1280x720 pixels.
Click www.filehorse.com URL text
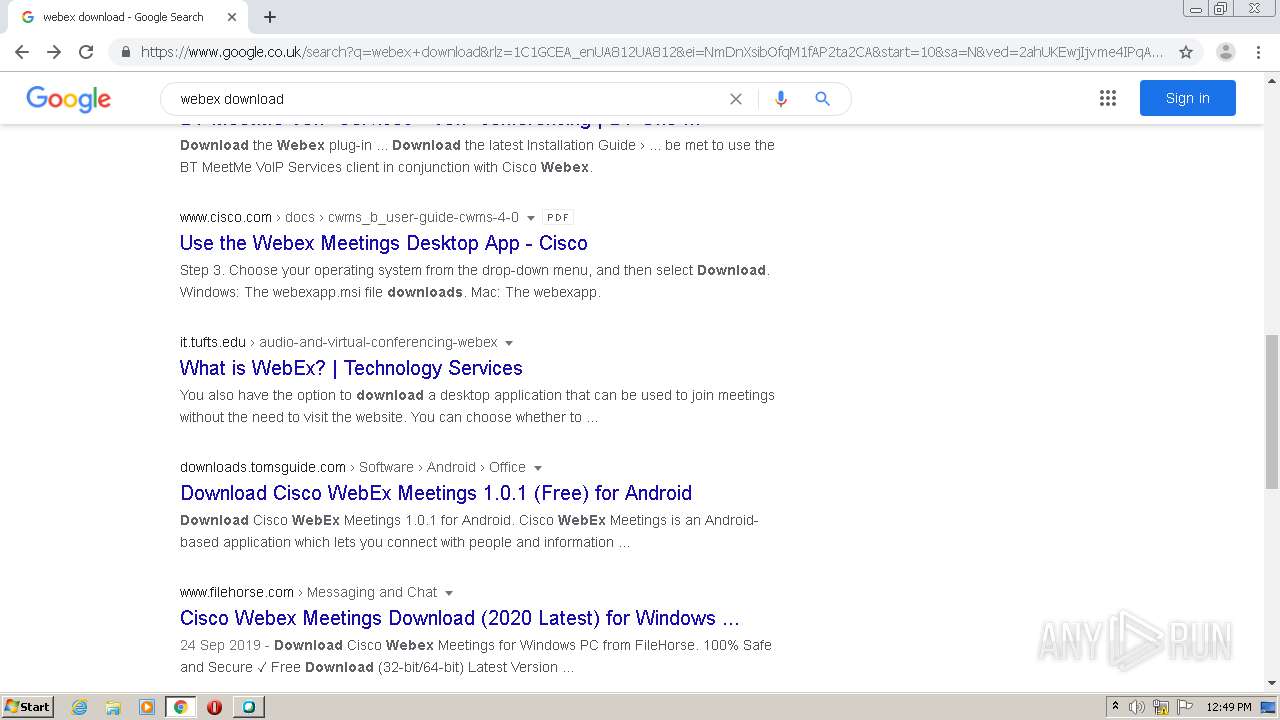pyautogui.click(x=237, y=592)
